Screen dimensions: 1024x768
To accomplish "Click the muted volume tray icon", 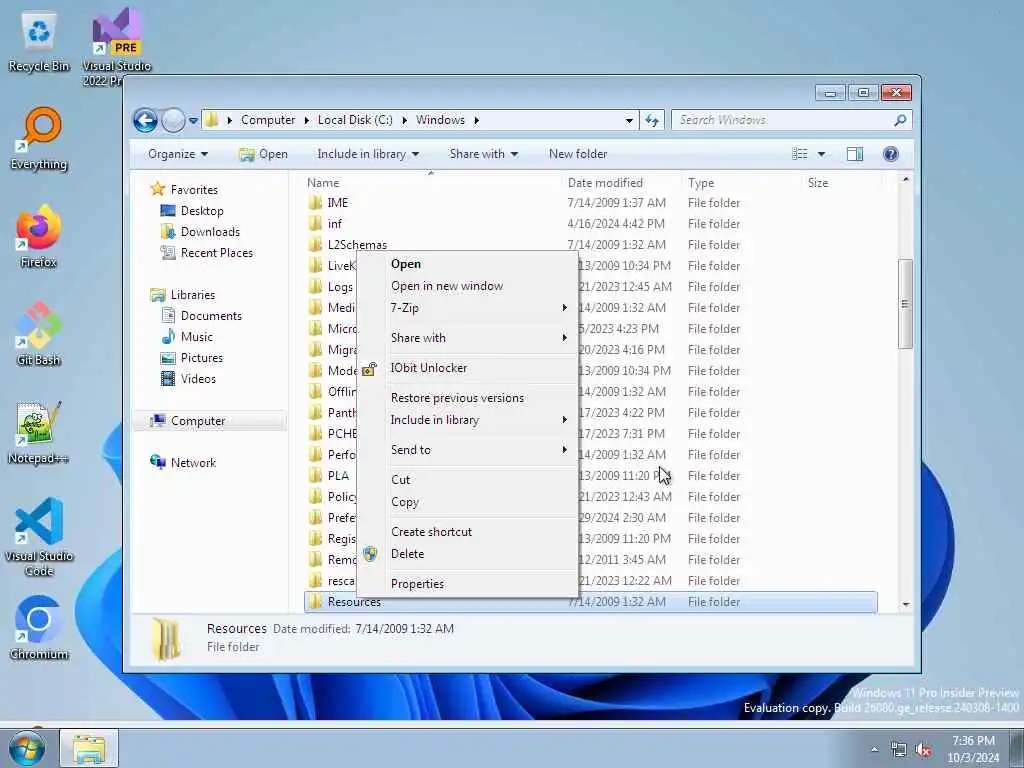I will coord(923,750).
